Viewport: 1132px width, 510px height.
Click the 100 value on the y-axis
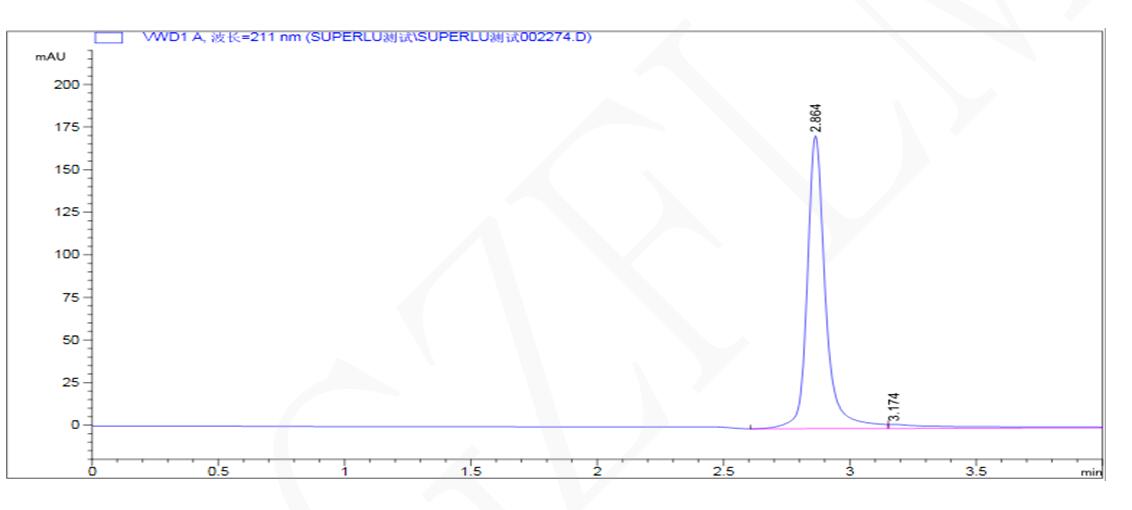click(67, 254)
